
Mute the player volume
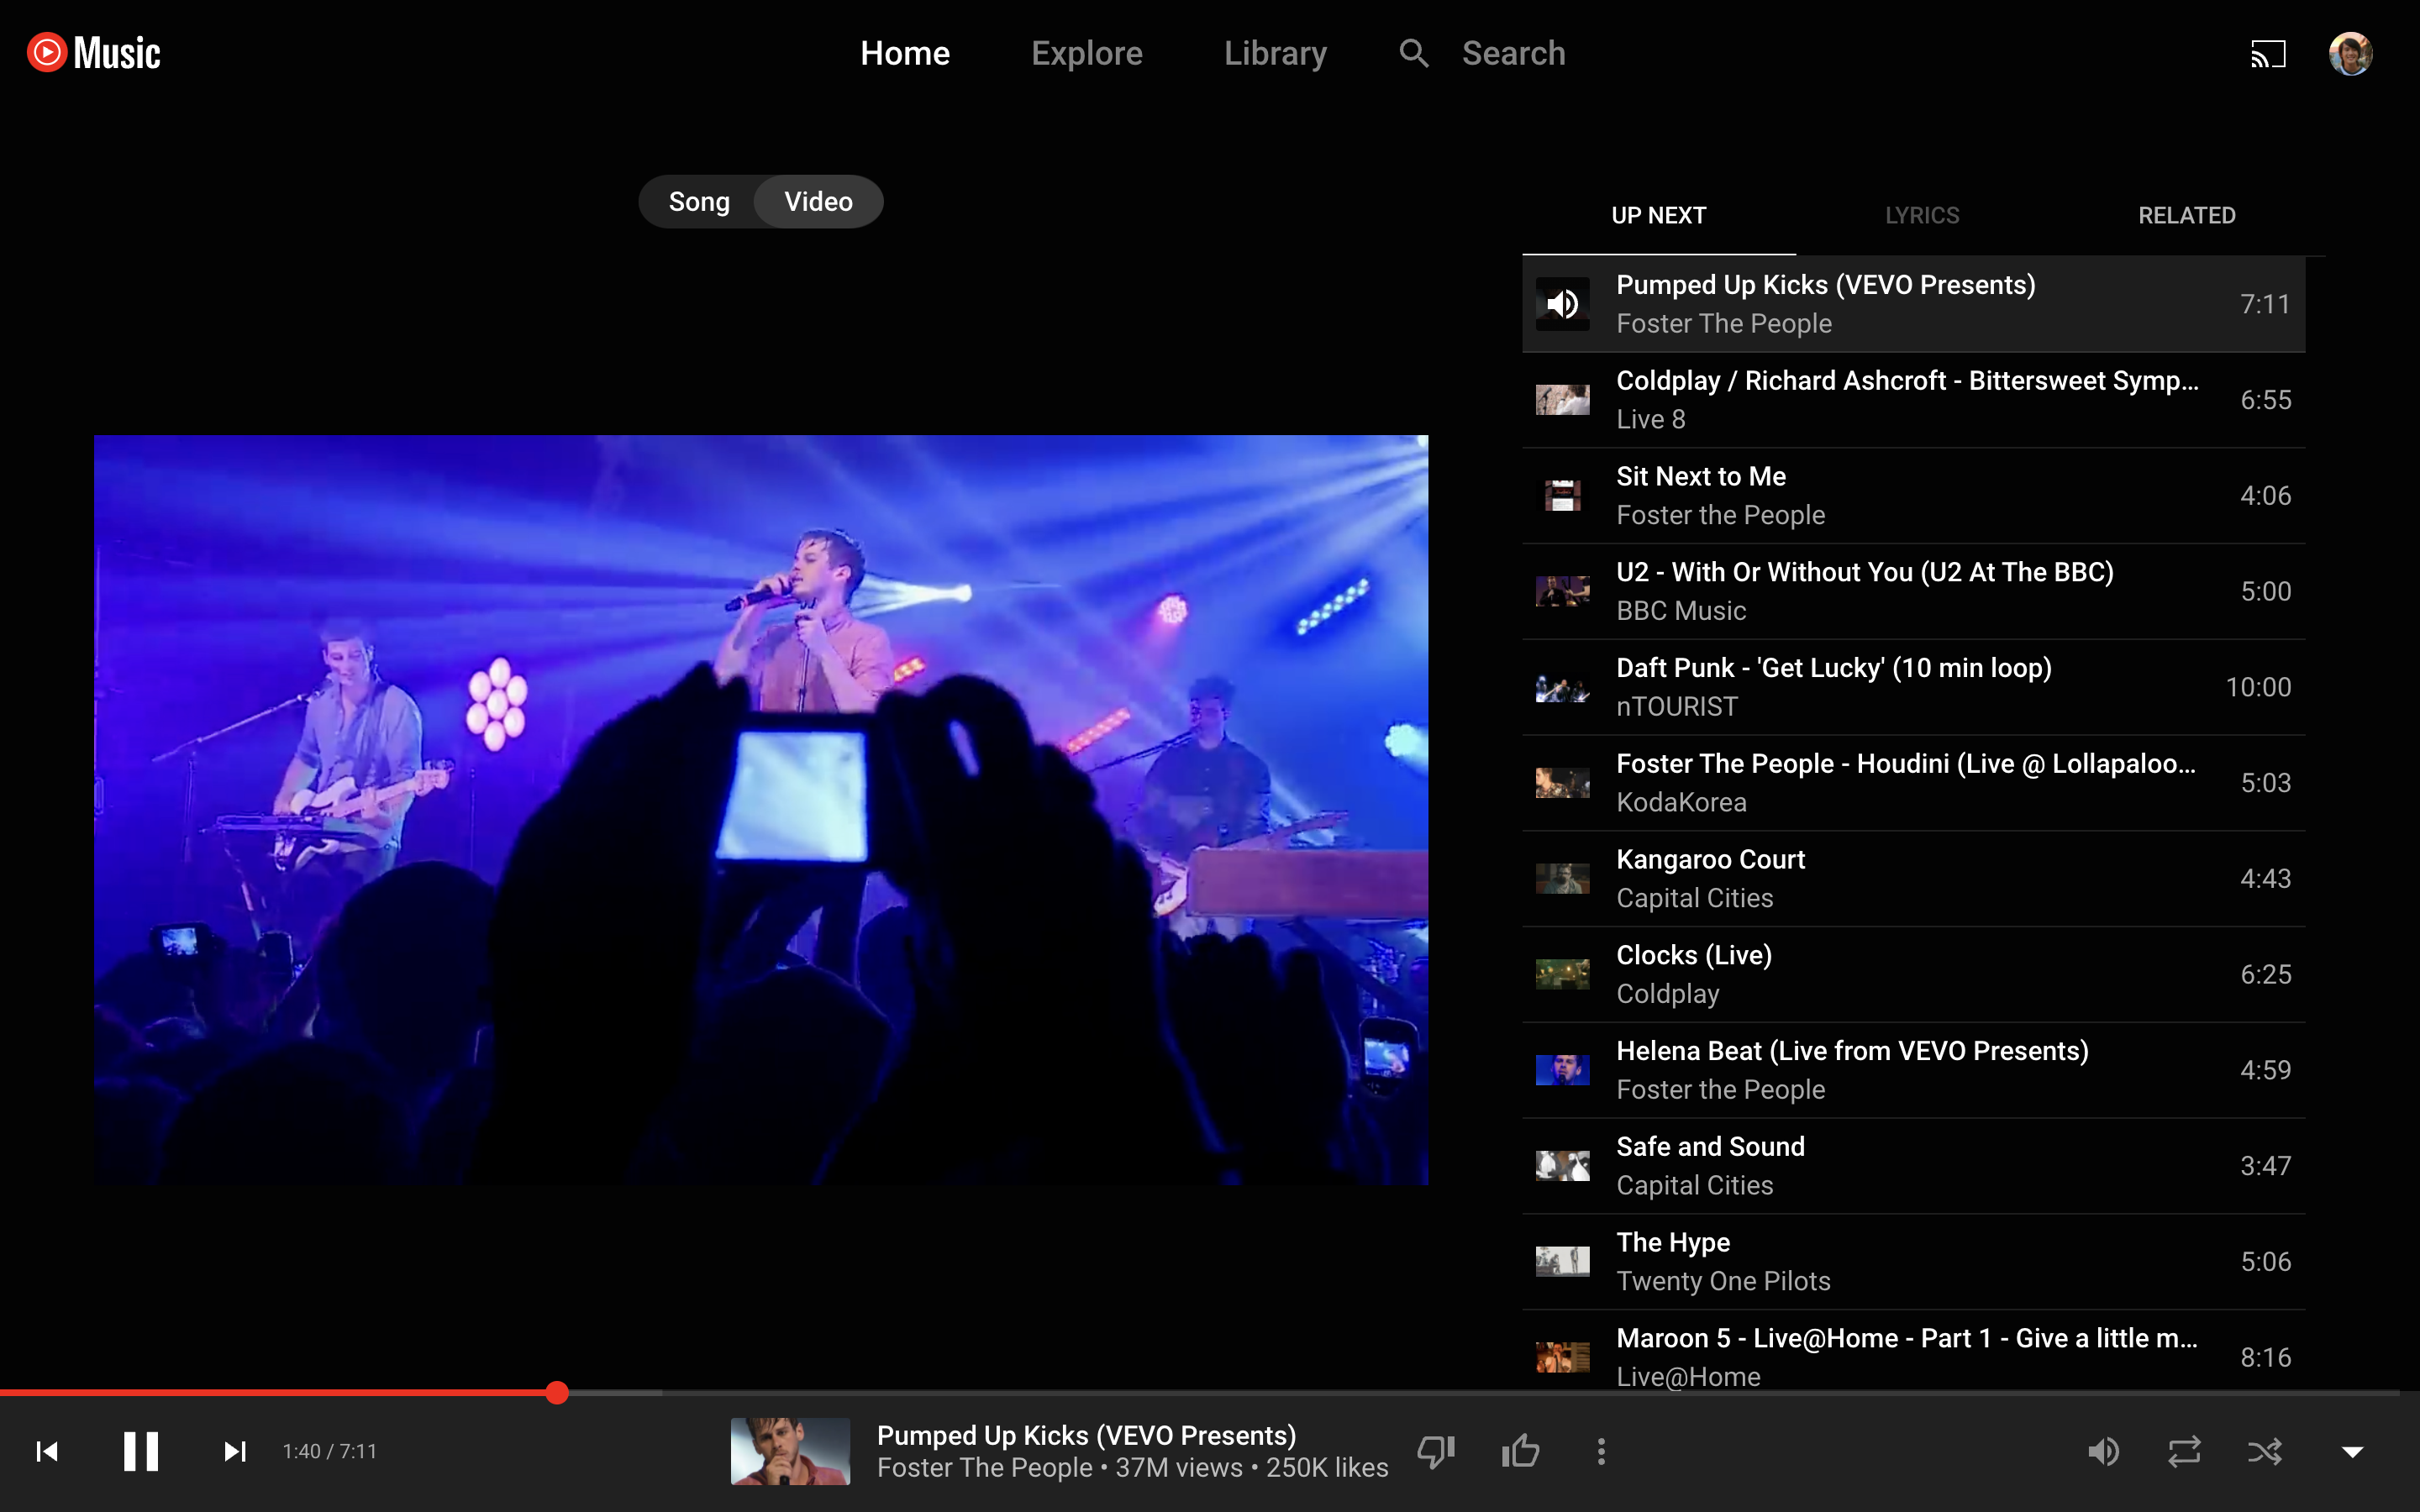pyautogui.click(x=2103, y=1451)
